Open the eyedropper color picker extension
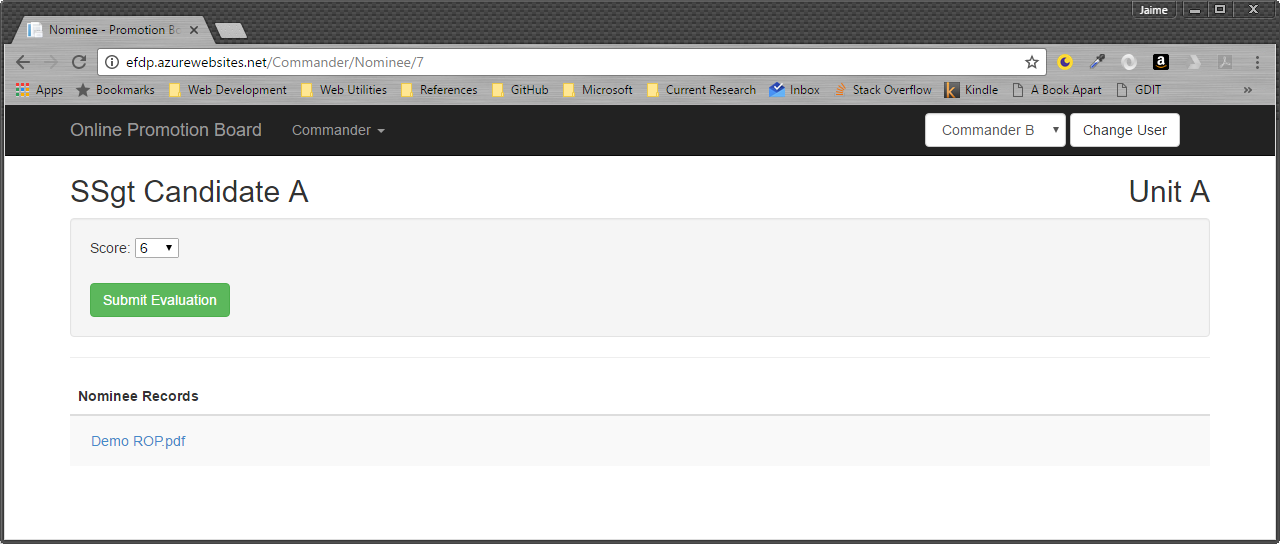The image size is (1280, 544). (1097, 62)
